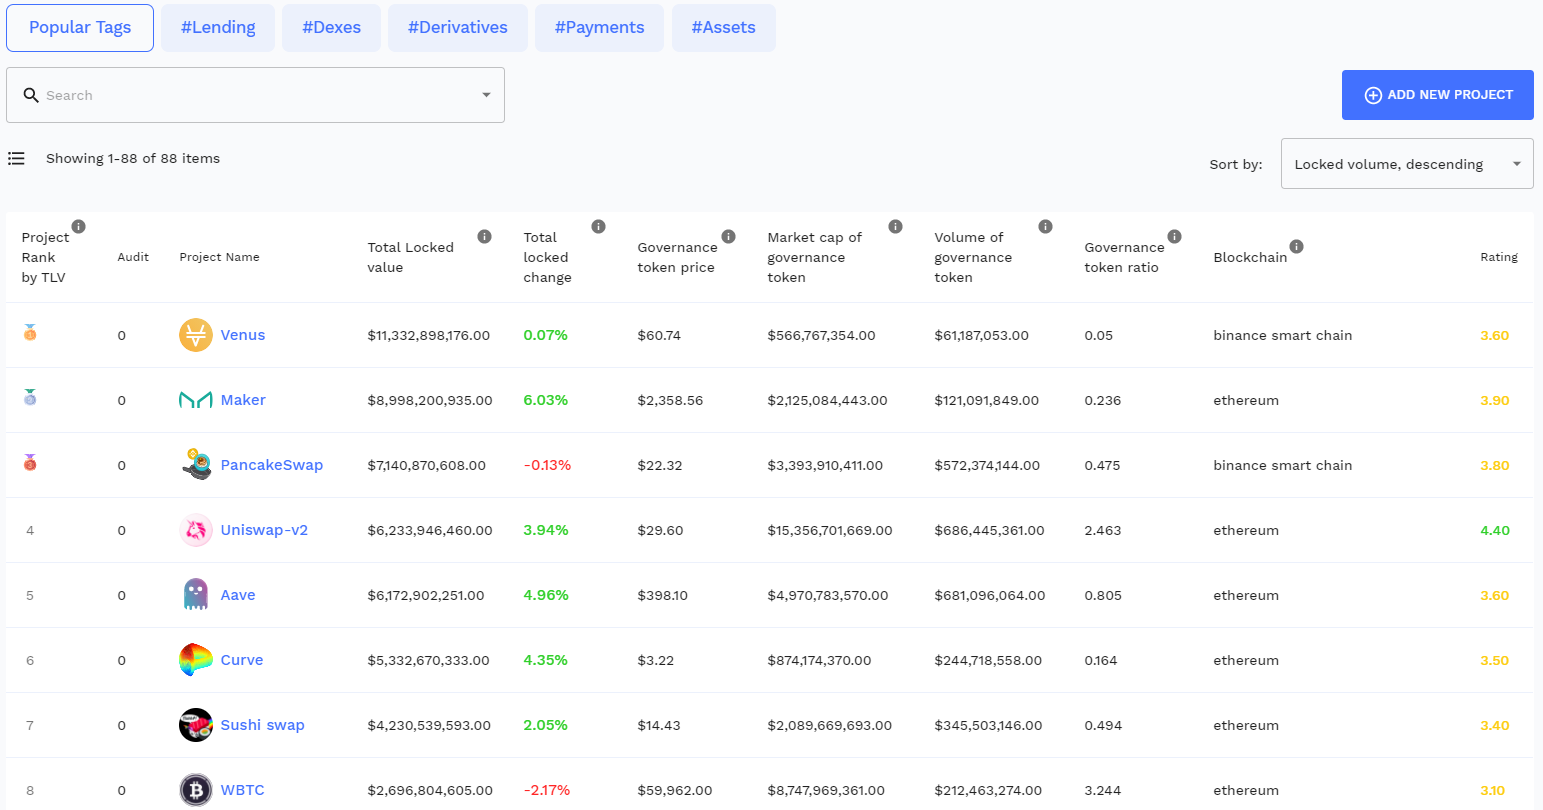Click the ADD NEW PROJECT button
This screenshot has width=1543, height=810.
click(x=1438, y=95)
